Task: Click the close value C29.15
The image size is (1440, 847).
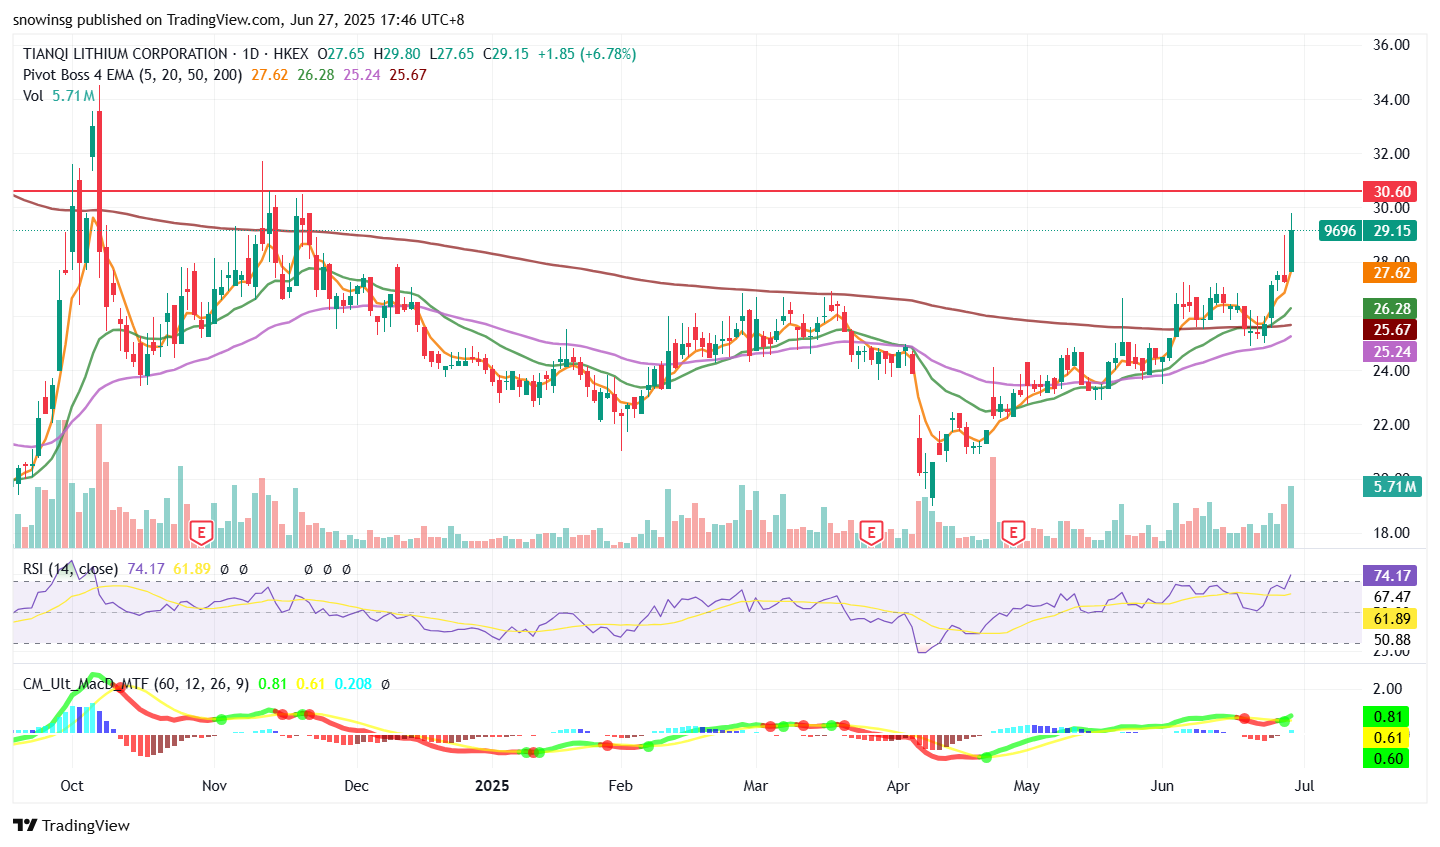Action: click(x=506, y=54)
